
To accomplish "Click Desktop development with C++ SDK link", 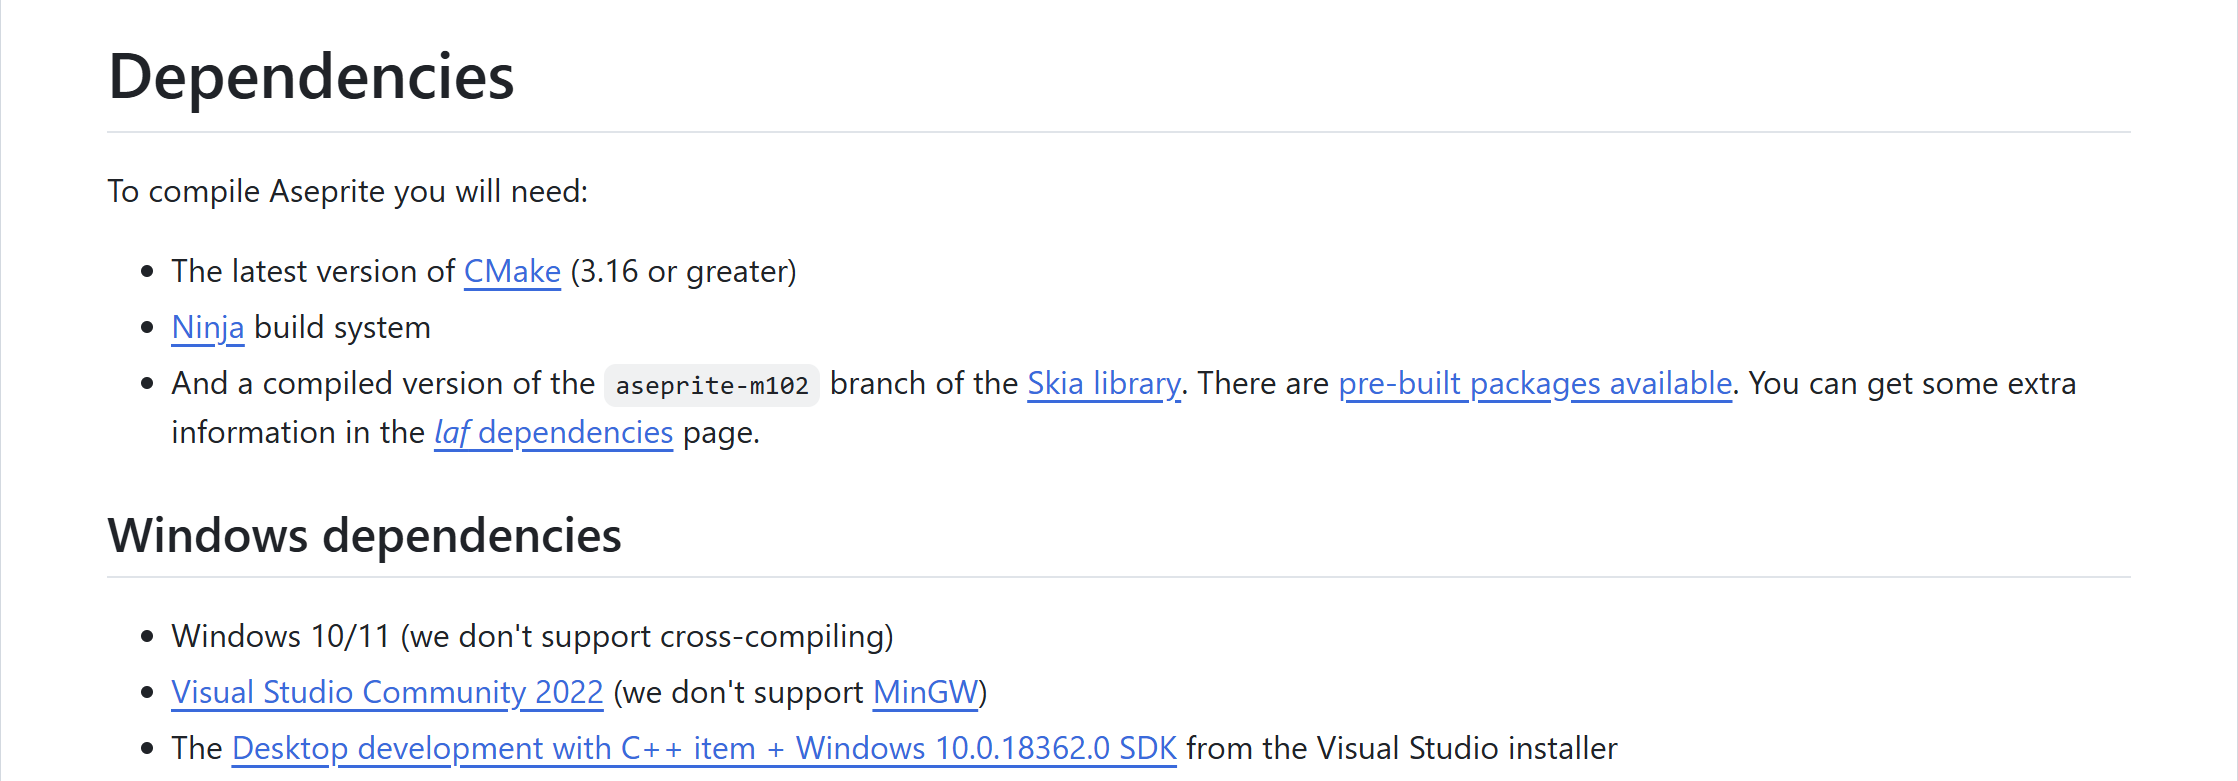I will click(x=703, y=749).
